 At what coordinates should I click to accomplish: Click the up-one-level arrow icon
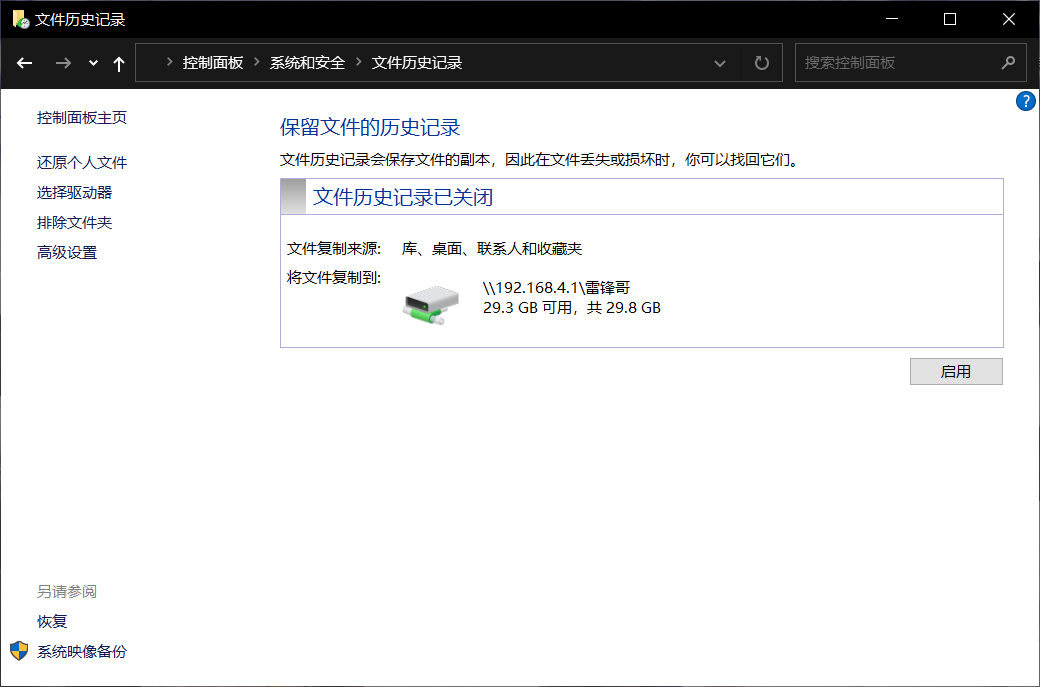click(117, 62)
